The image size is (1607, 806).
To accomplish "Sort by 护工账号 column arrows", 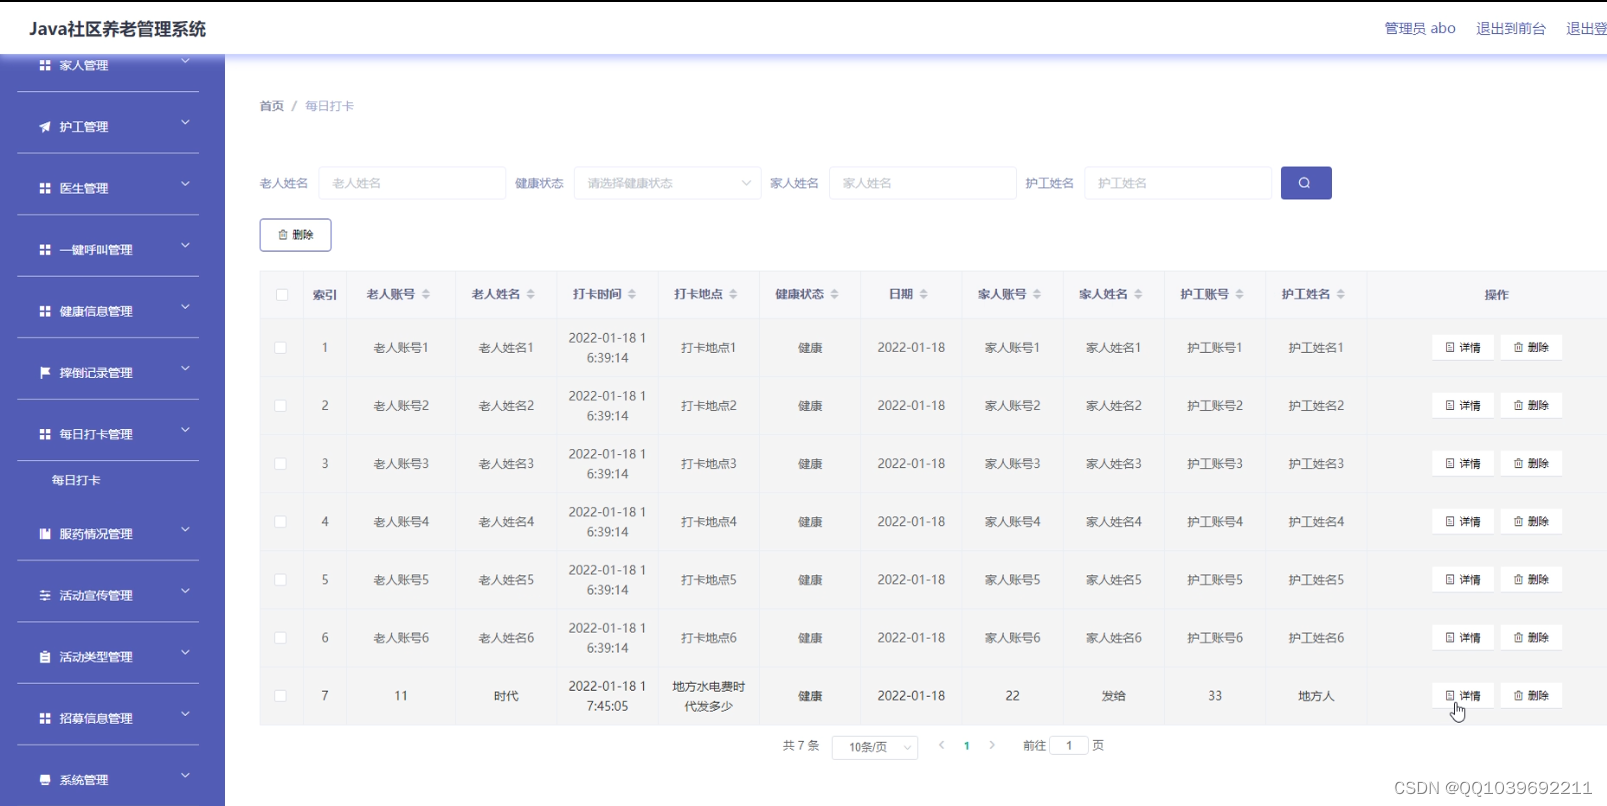I will (x=1240, y=294).
